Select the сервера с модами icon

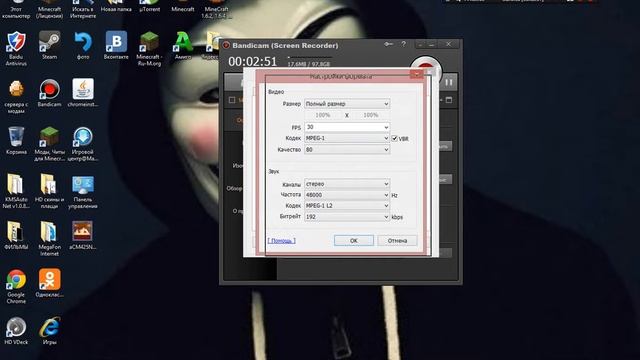[16, 96]
